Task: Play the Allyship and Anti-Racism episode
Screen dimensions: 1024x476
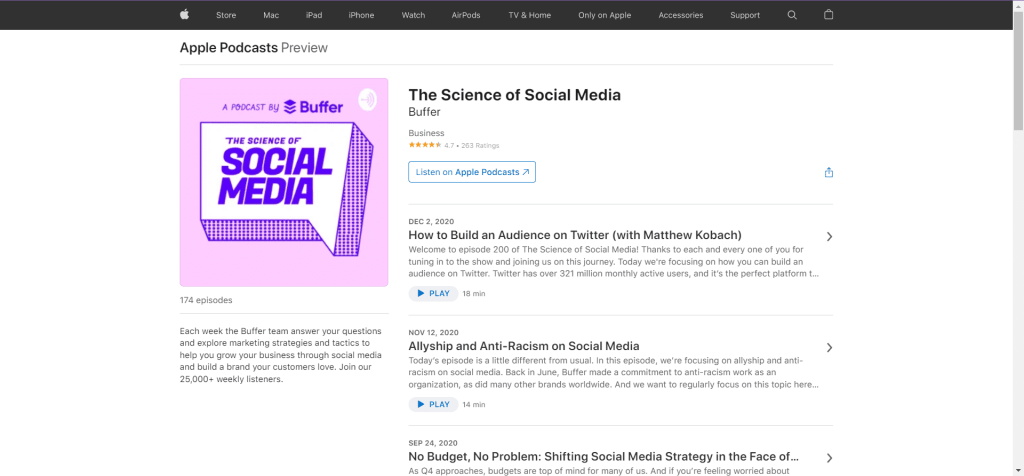Action: point(433,404)
